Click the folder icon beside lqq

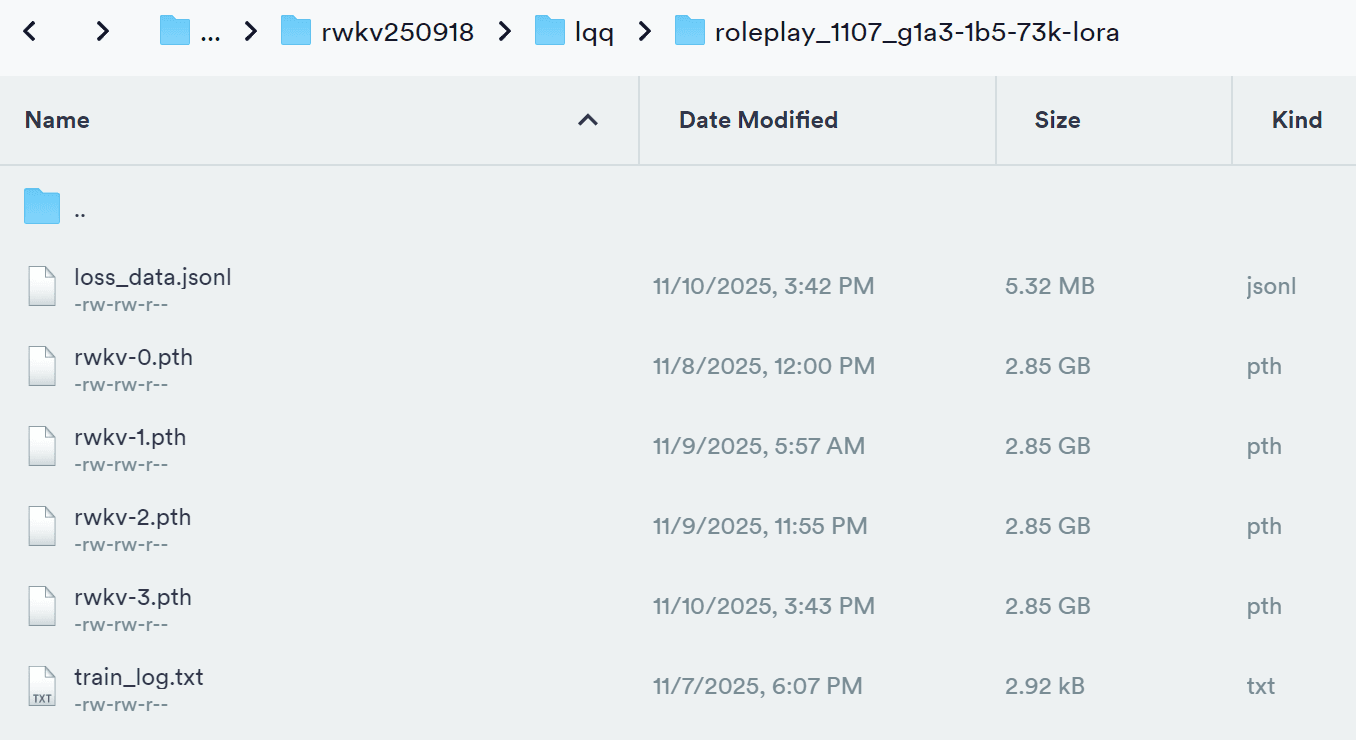point(549,31)
